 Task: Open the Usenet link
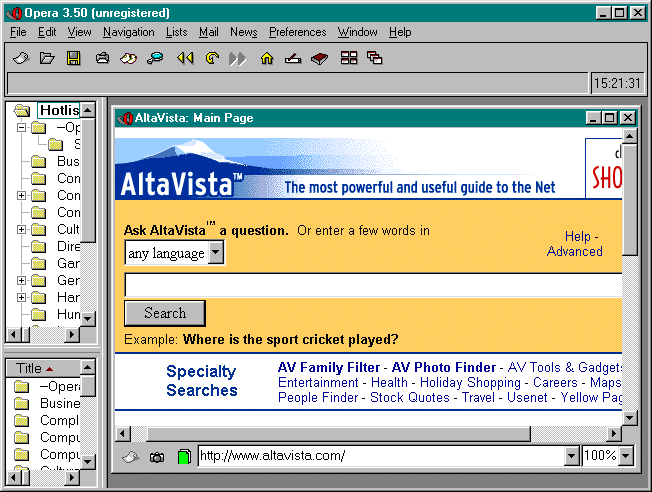click(x=527, y=397)
